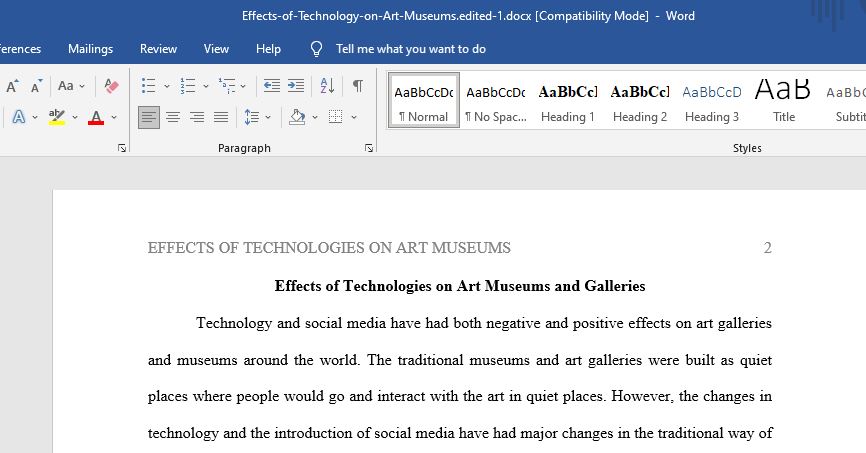Increase font size with Grow Font icon

click(x=12, y=86)
